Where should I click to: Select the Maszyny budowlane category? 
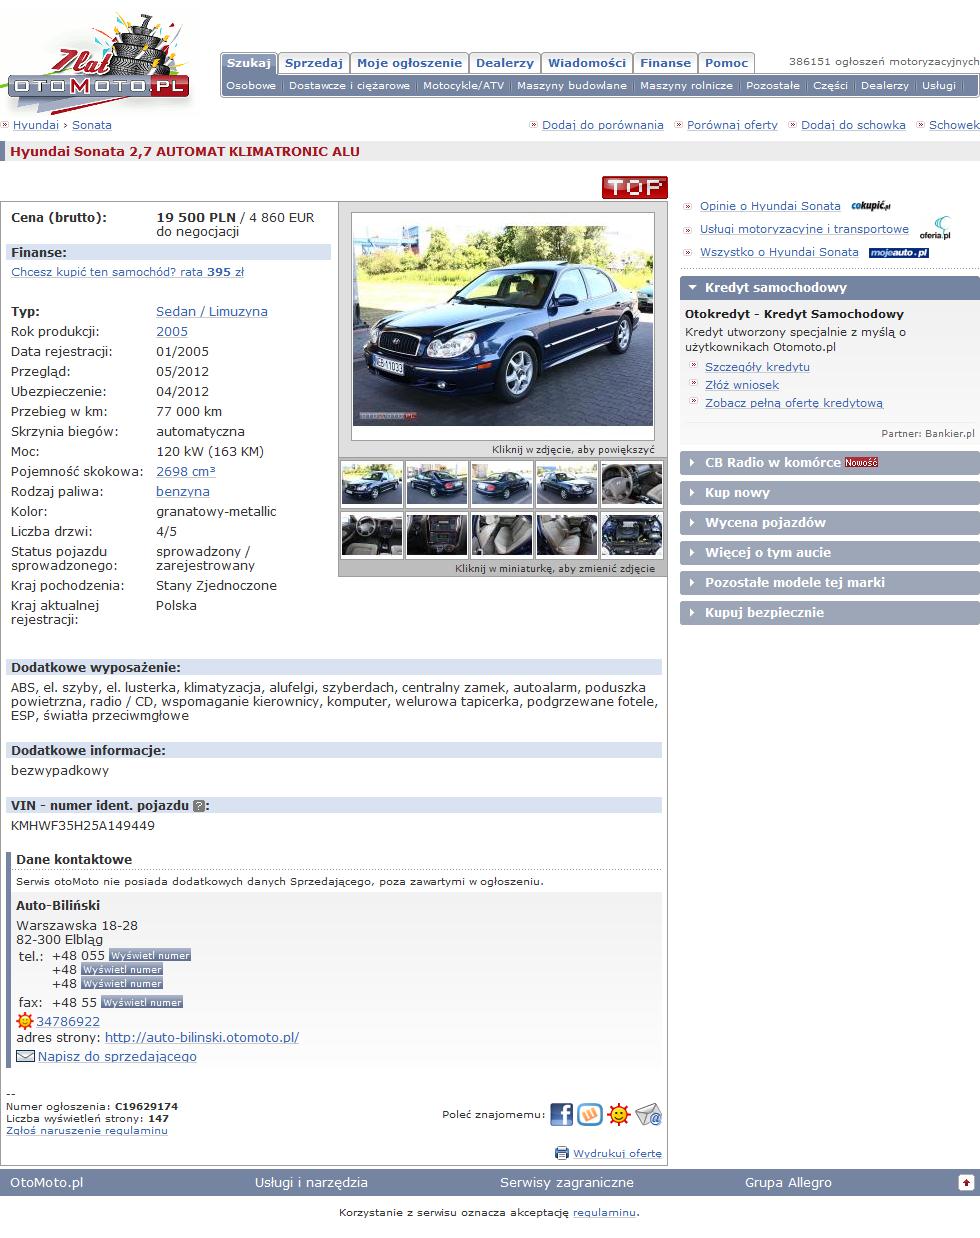click(x=572, y=86)
